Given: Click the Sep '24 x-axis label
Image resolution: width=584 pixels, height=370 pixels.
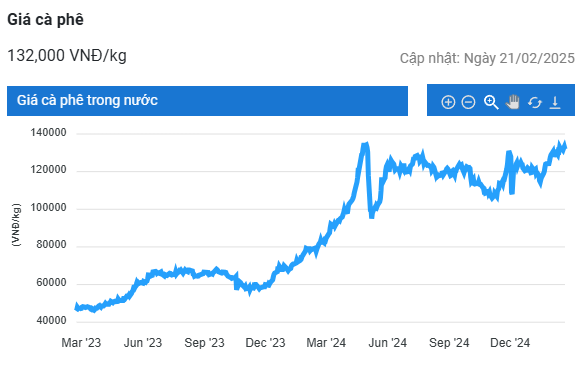Looking at the screenshot, I should point(449,343).
